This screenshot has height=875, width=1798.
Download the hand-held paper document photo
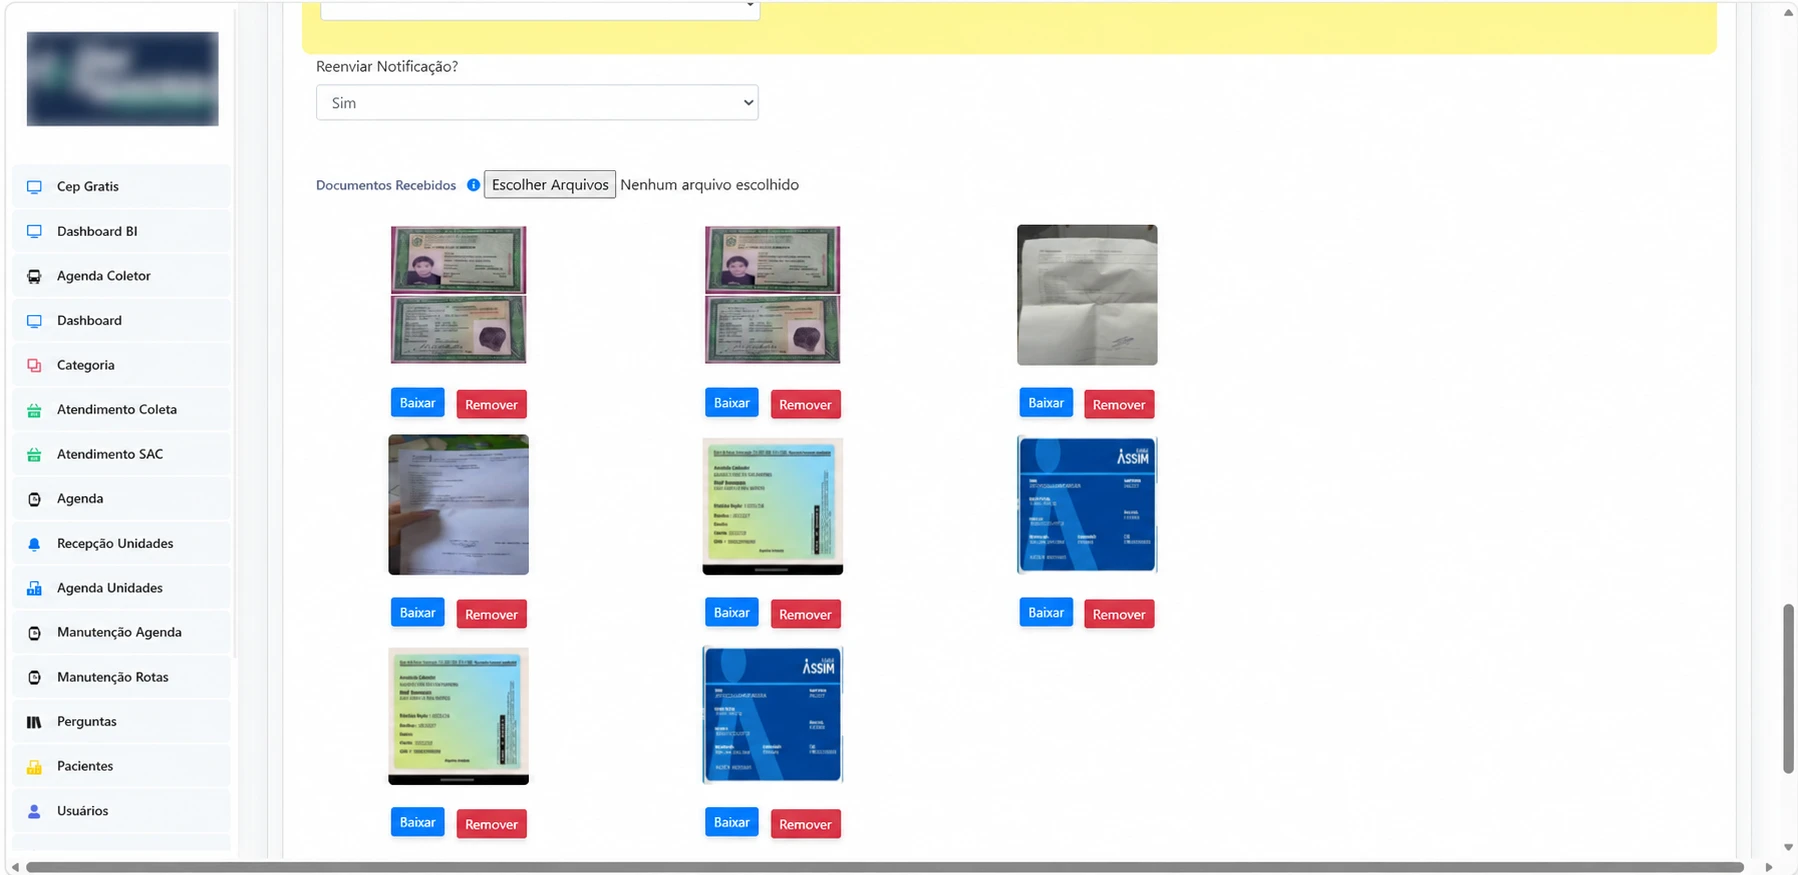click(x=417, y=613)
